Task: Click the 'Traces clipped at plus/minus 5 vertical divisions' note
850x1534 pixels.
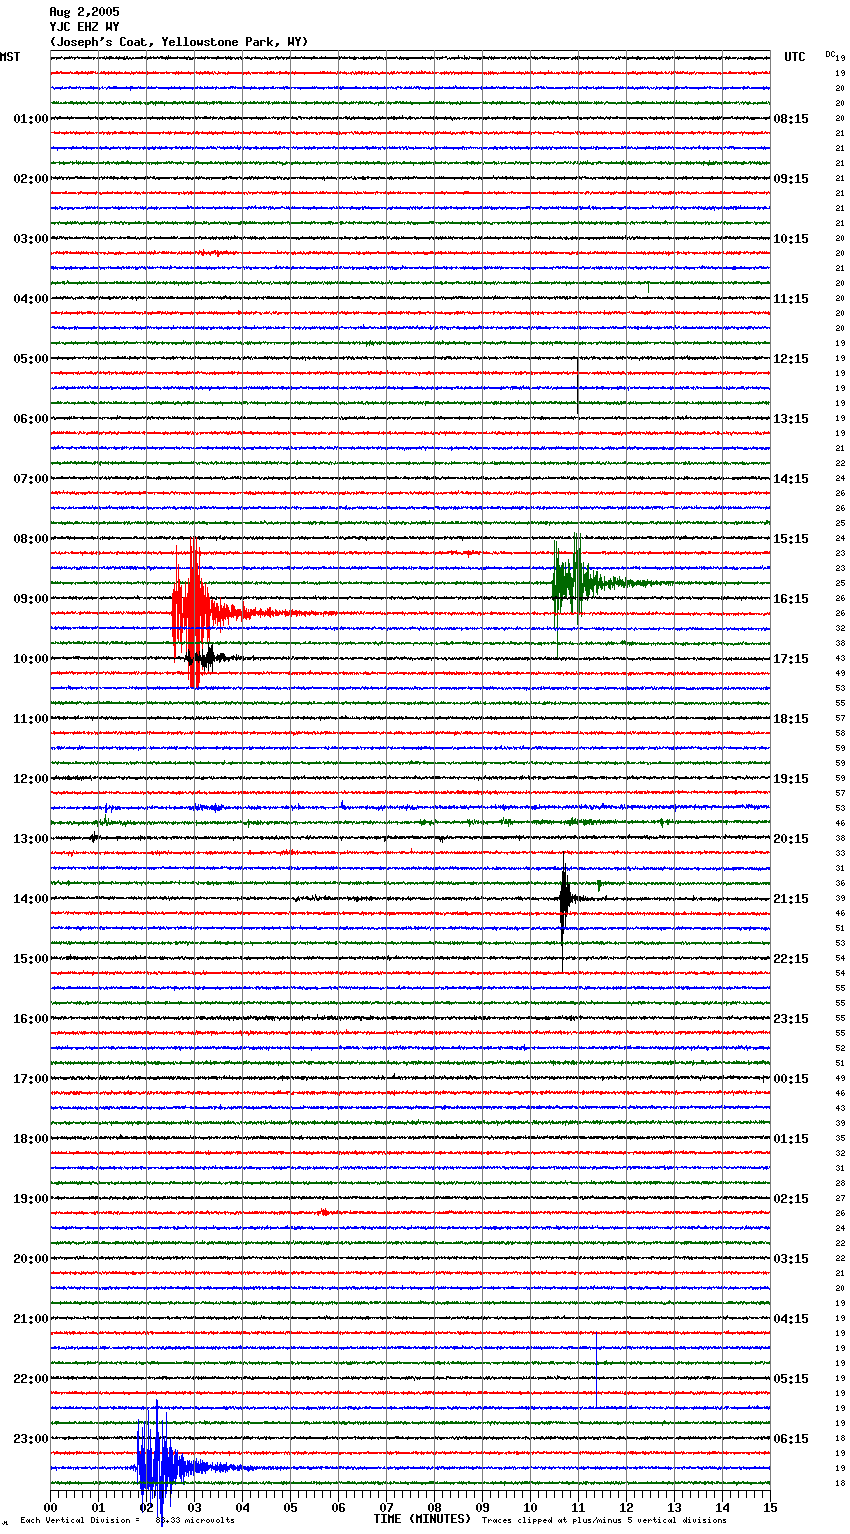Action: [x=604, y=1521]
